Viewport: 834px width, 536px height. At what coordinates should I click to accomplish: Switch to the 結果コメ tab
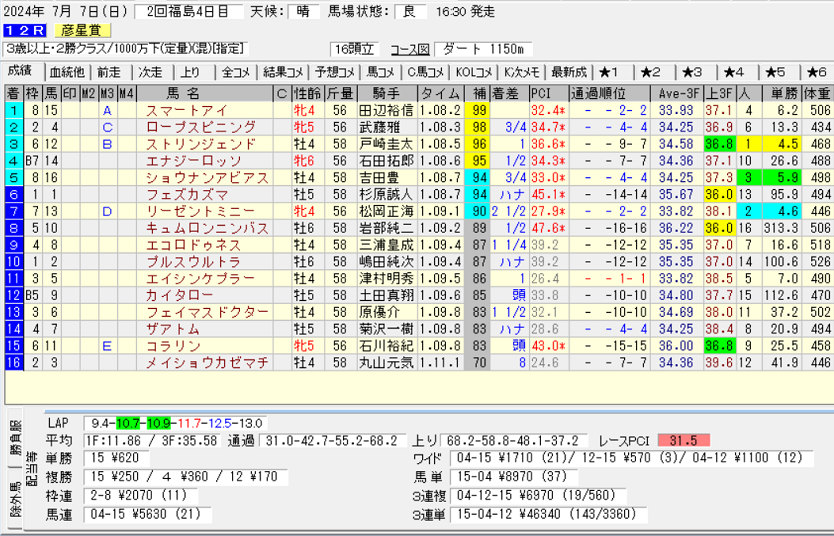tap(283, 72)
